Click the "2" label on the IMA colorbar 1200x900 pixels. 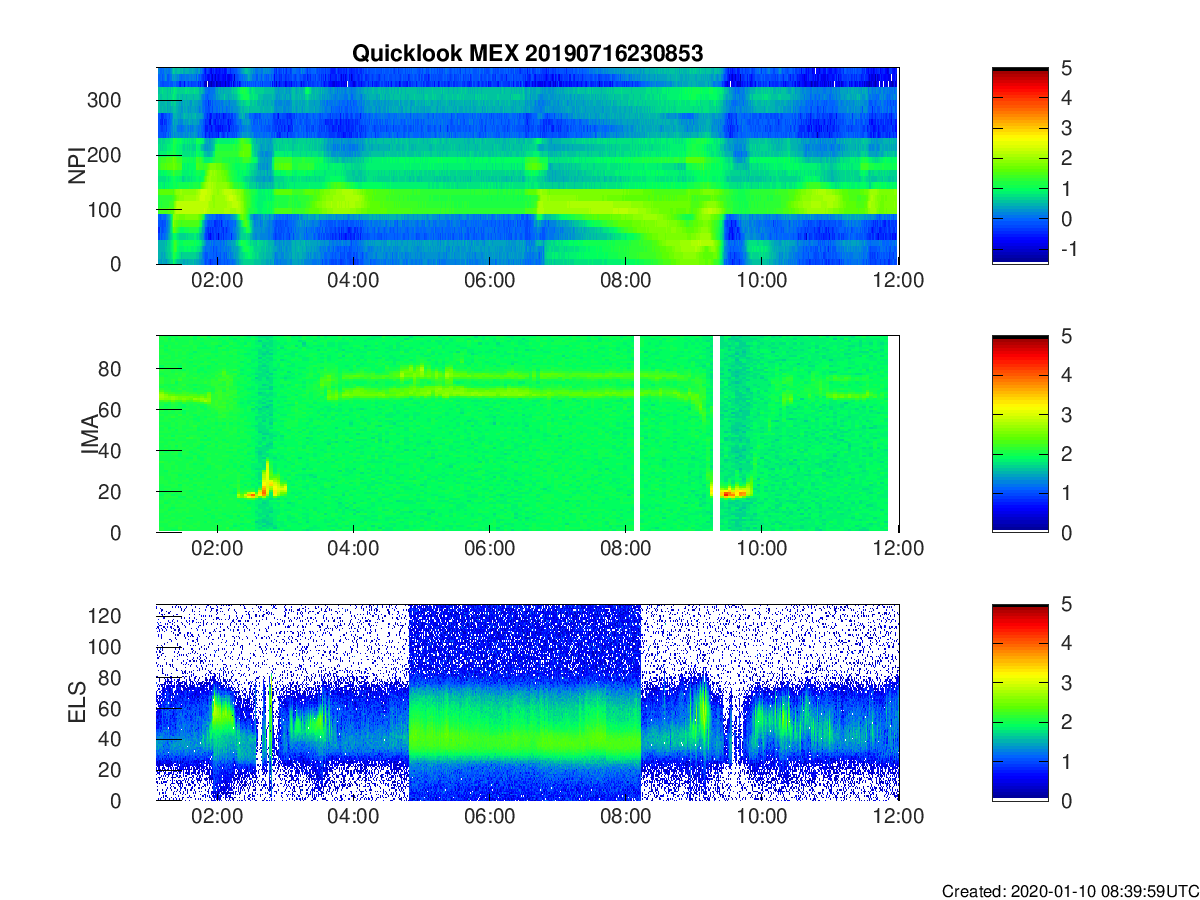coord(1065,454)
